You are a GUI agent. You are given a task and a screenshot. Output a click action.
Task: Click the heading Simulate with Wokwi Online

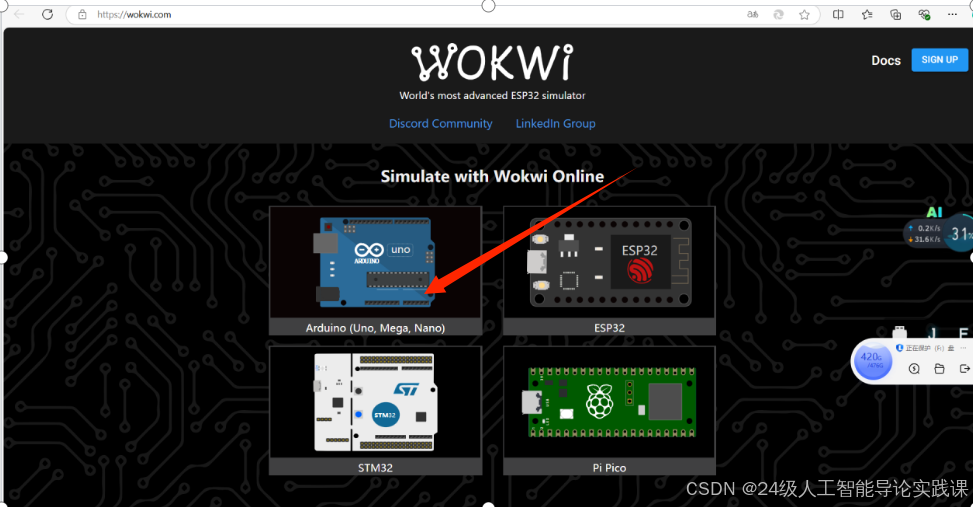click(492, 176)
